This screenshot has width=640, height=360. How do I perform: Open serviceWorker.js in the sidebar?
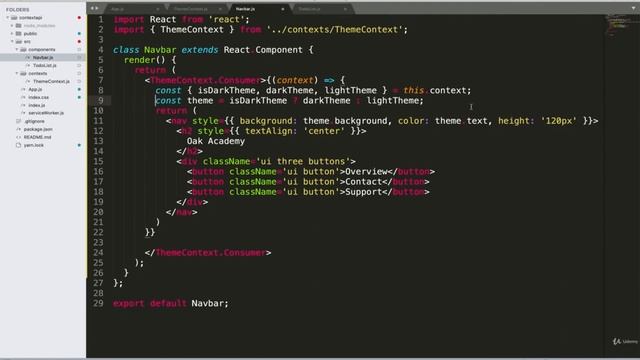tap(46, 113)
